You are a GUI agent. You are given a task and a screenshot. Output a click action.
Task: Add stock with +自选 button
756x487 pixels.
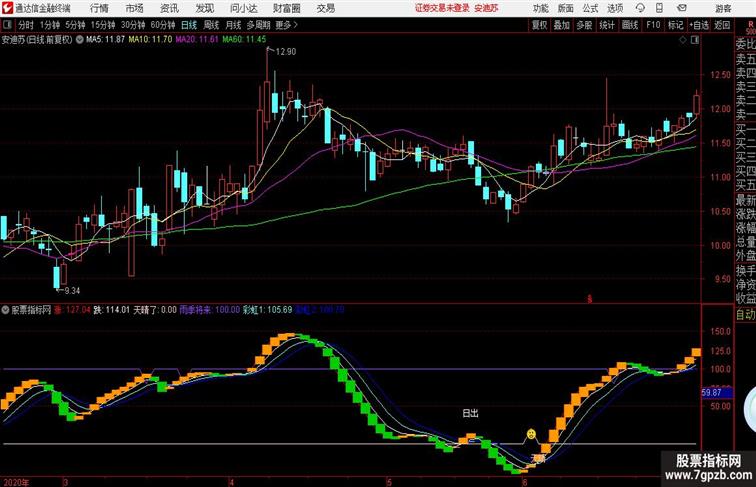click(699, 25)
